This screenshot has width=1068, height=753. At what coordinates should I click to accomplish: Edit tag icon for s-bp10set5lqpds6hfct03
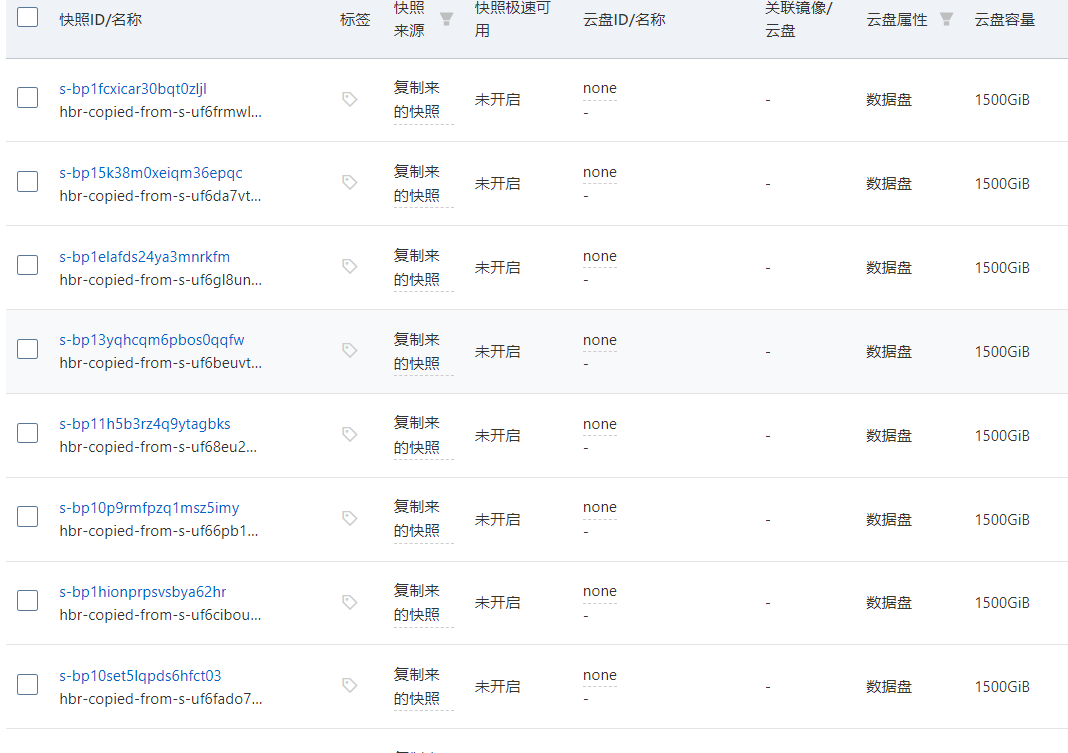349,685
